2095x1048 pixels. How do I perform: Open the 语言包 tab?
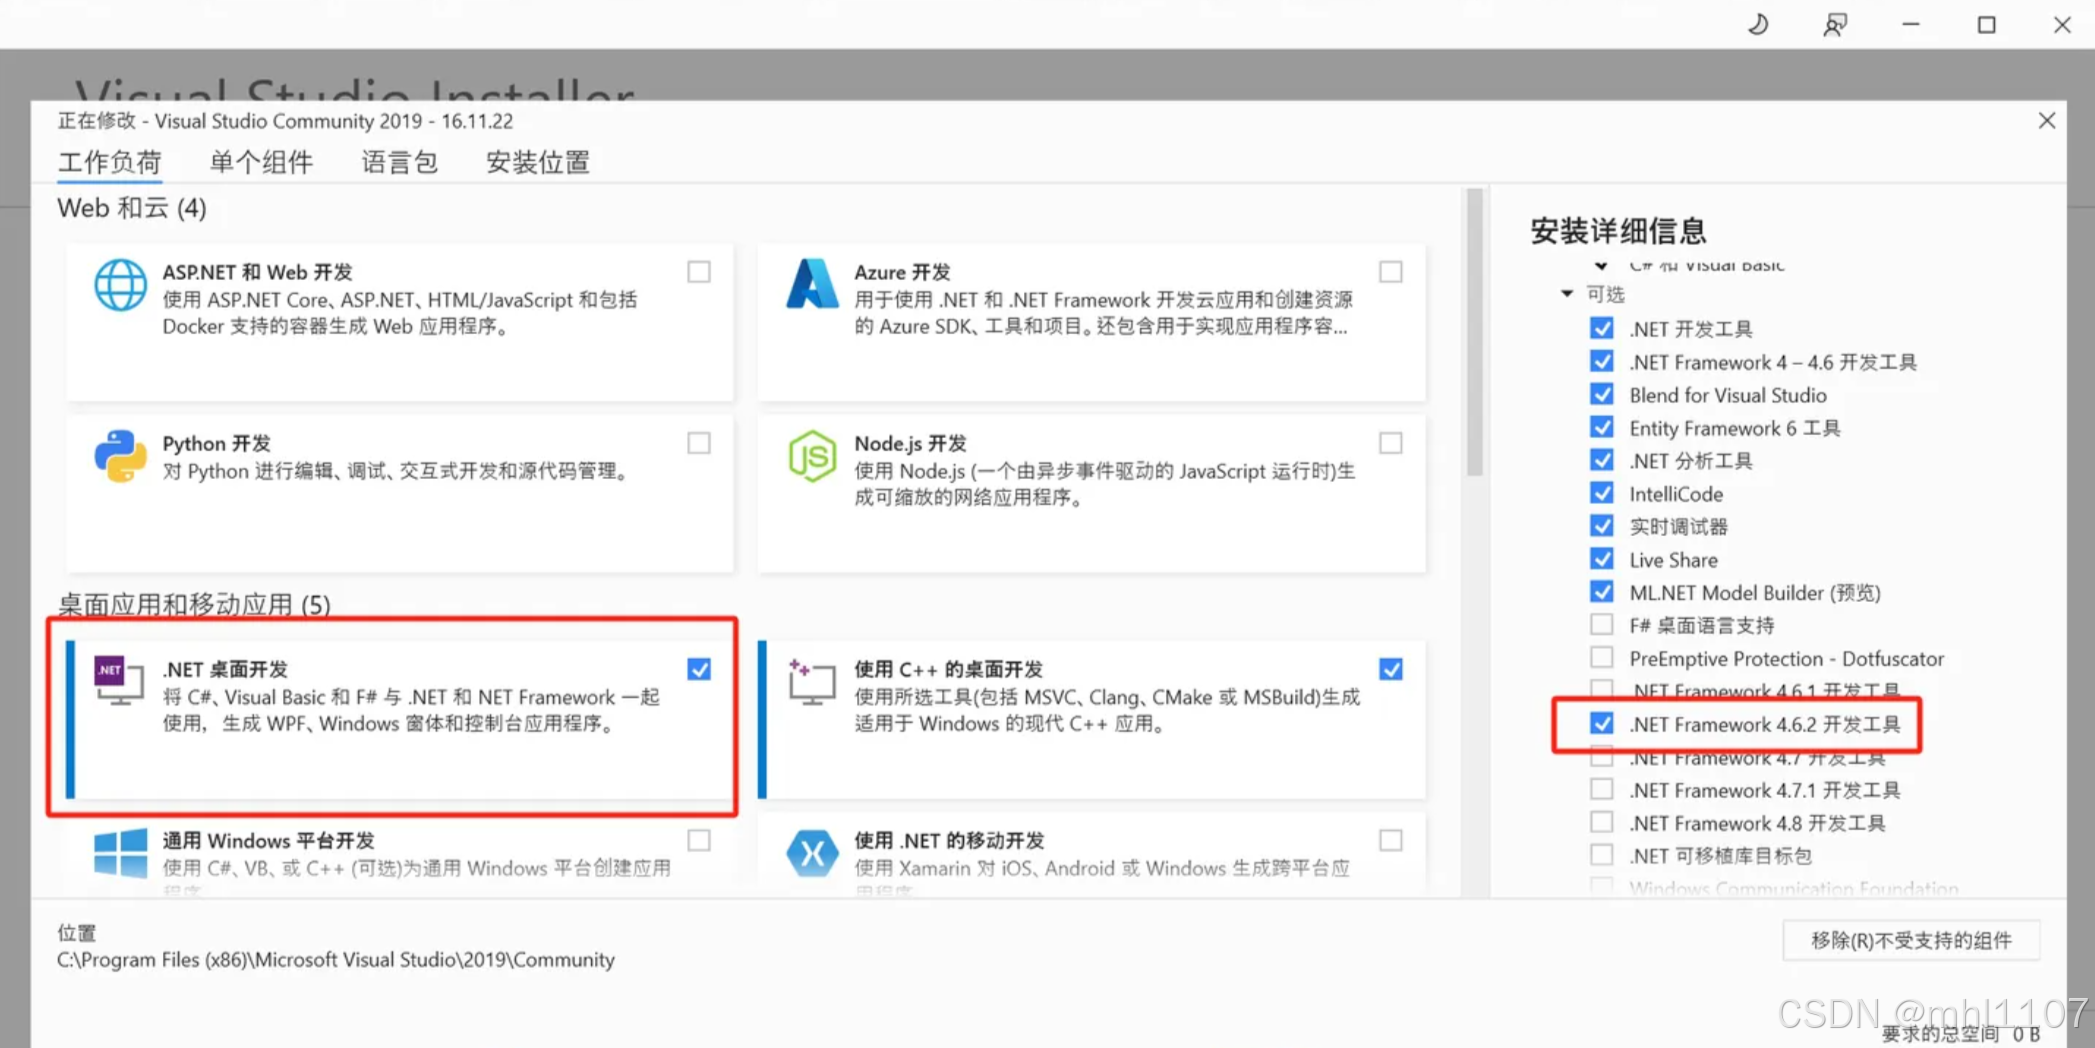coord(399,162)
